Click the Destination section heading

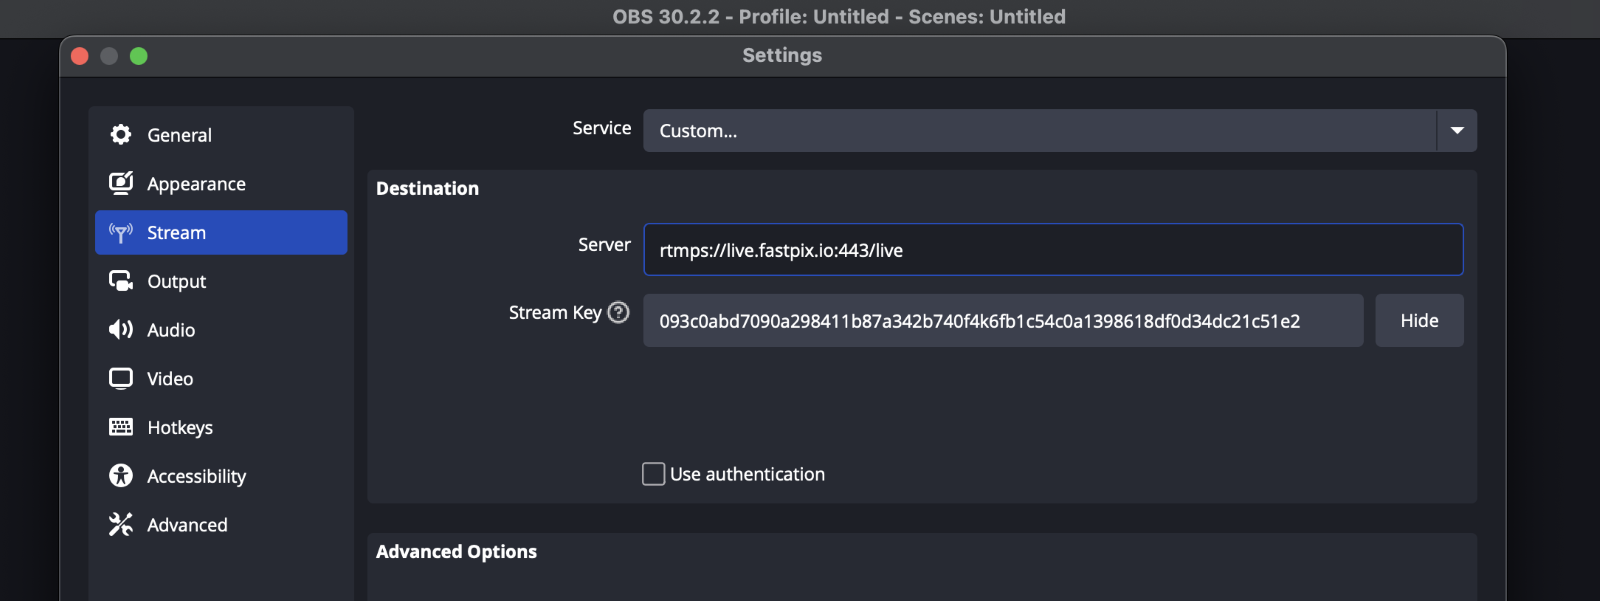(427, 188)
